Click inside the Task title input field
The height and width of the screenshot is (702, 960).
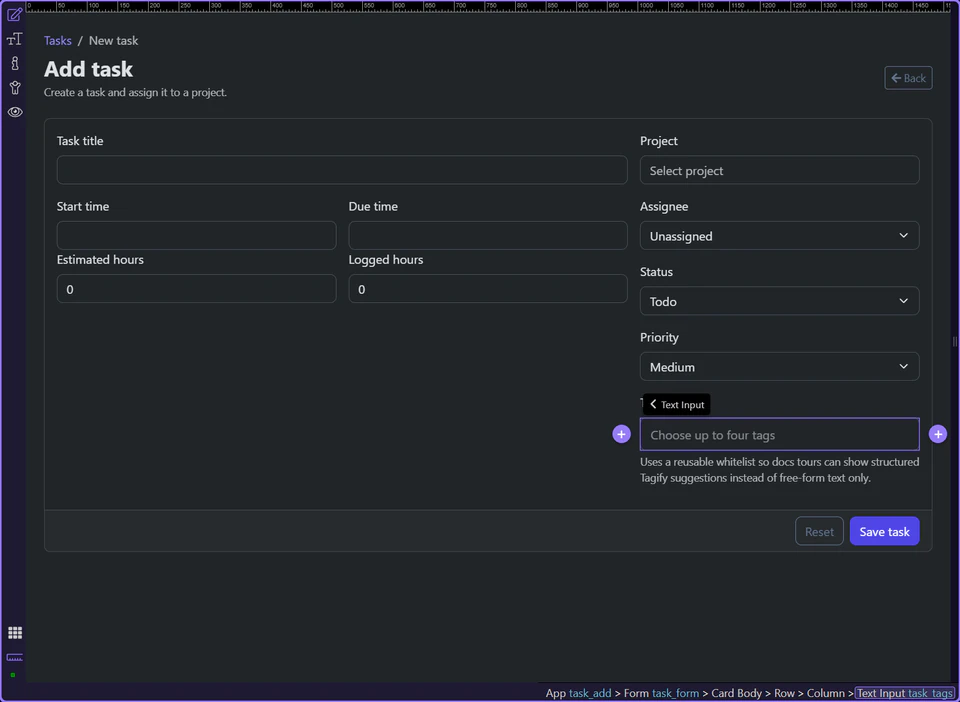click(x=342, y=170)
